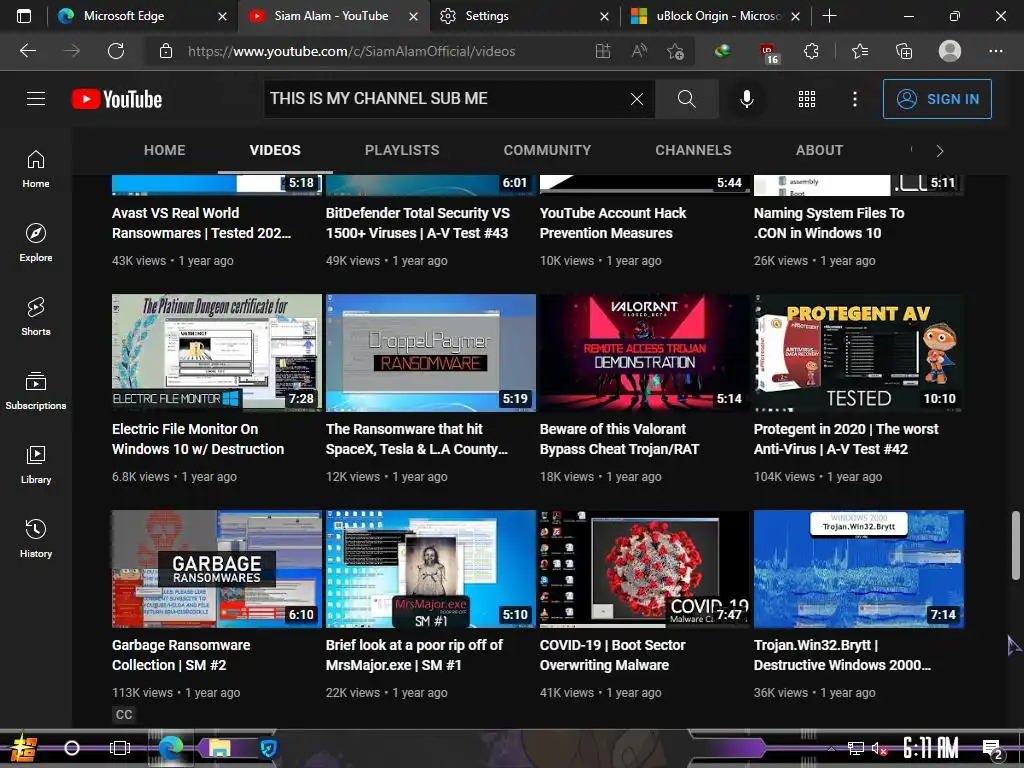Open Garbage Ransomwares thumbnail

(217, 569)
